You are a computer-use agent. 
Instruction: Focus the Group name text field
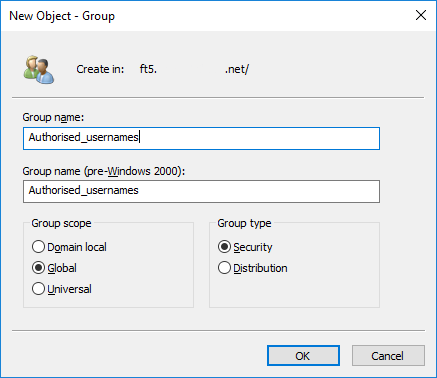[201, 138]
